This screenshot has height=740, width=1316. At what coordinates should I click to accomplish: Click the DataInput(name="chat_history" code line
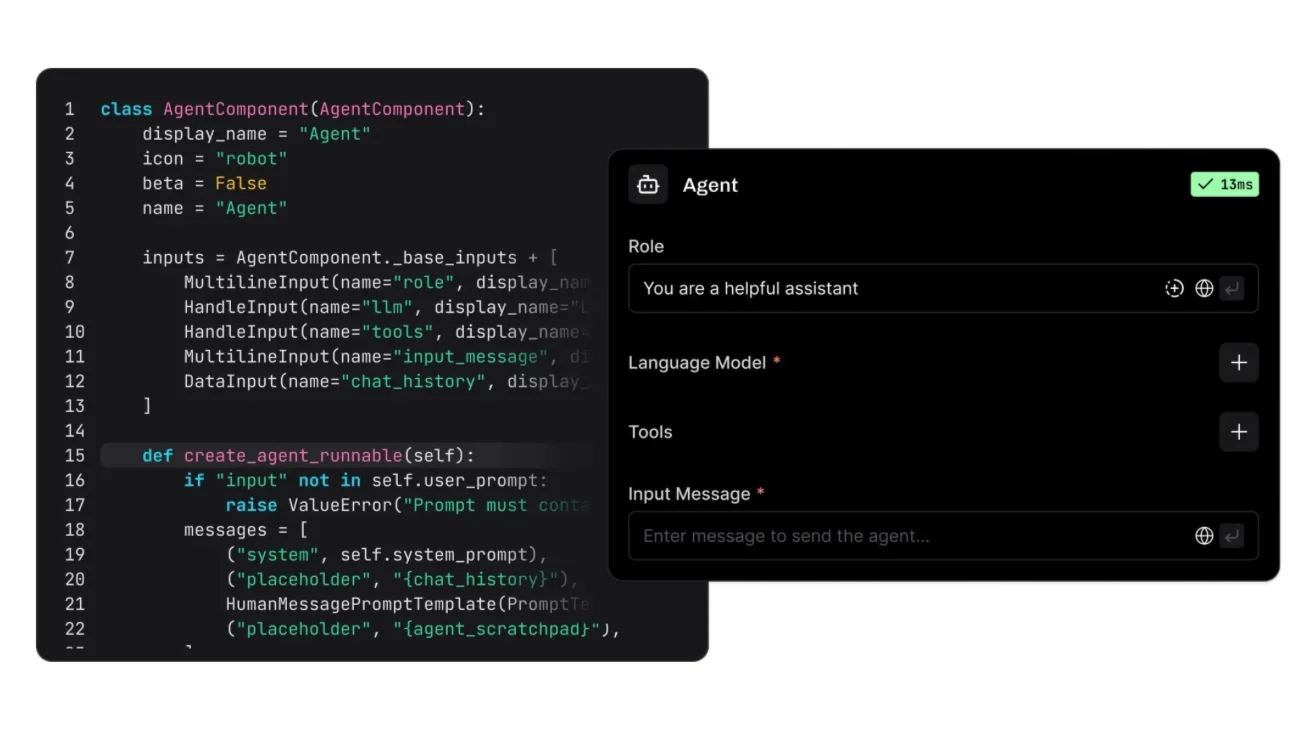pyautogui.click(x=388, y=382)
